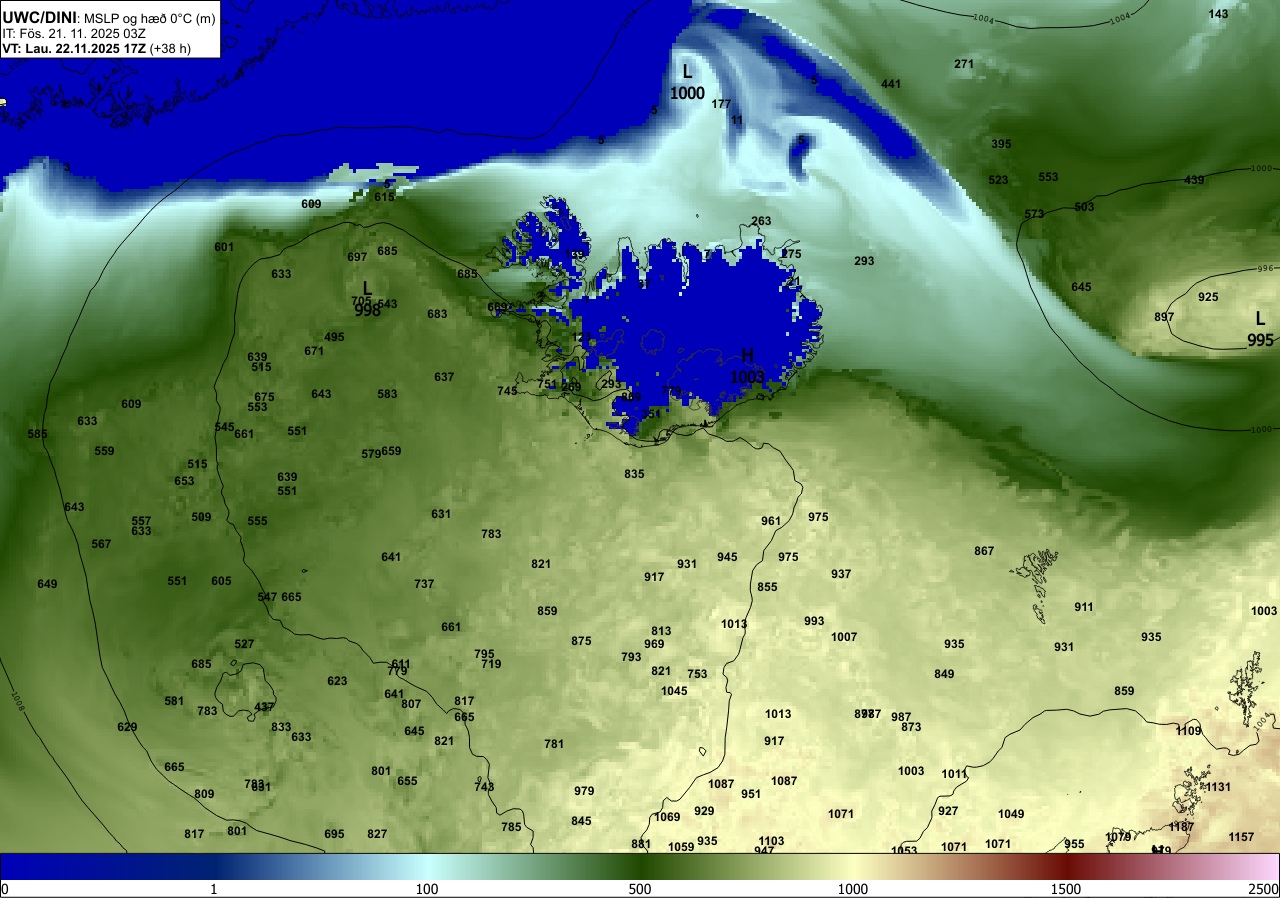Click the freezing level value 395
The width and height of the screenshot is (1280, 898).
(1001, 144)
